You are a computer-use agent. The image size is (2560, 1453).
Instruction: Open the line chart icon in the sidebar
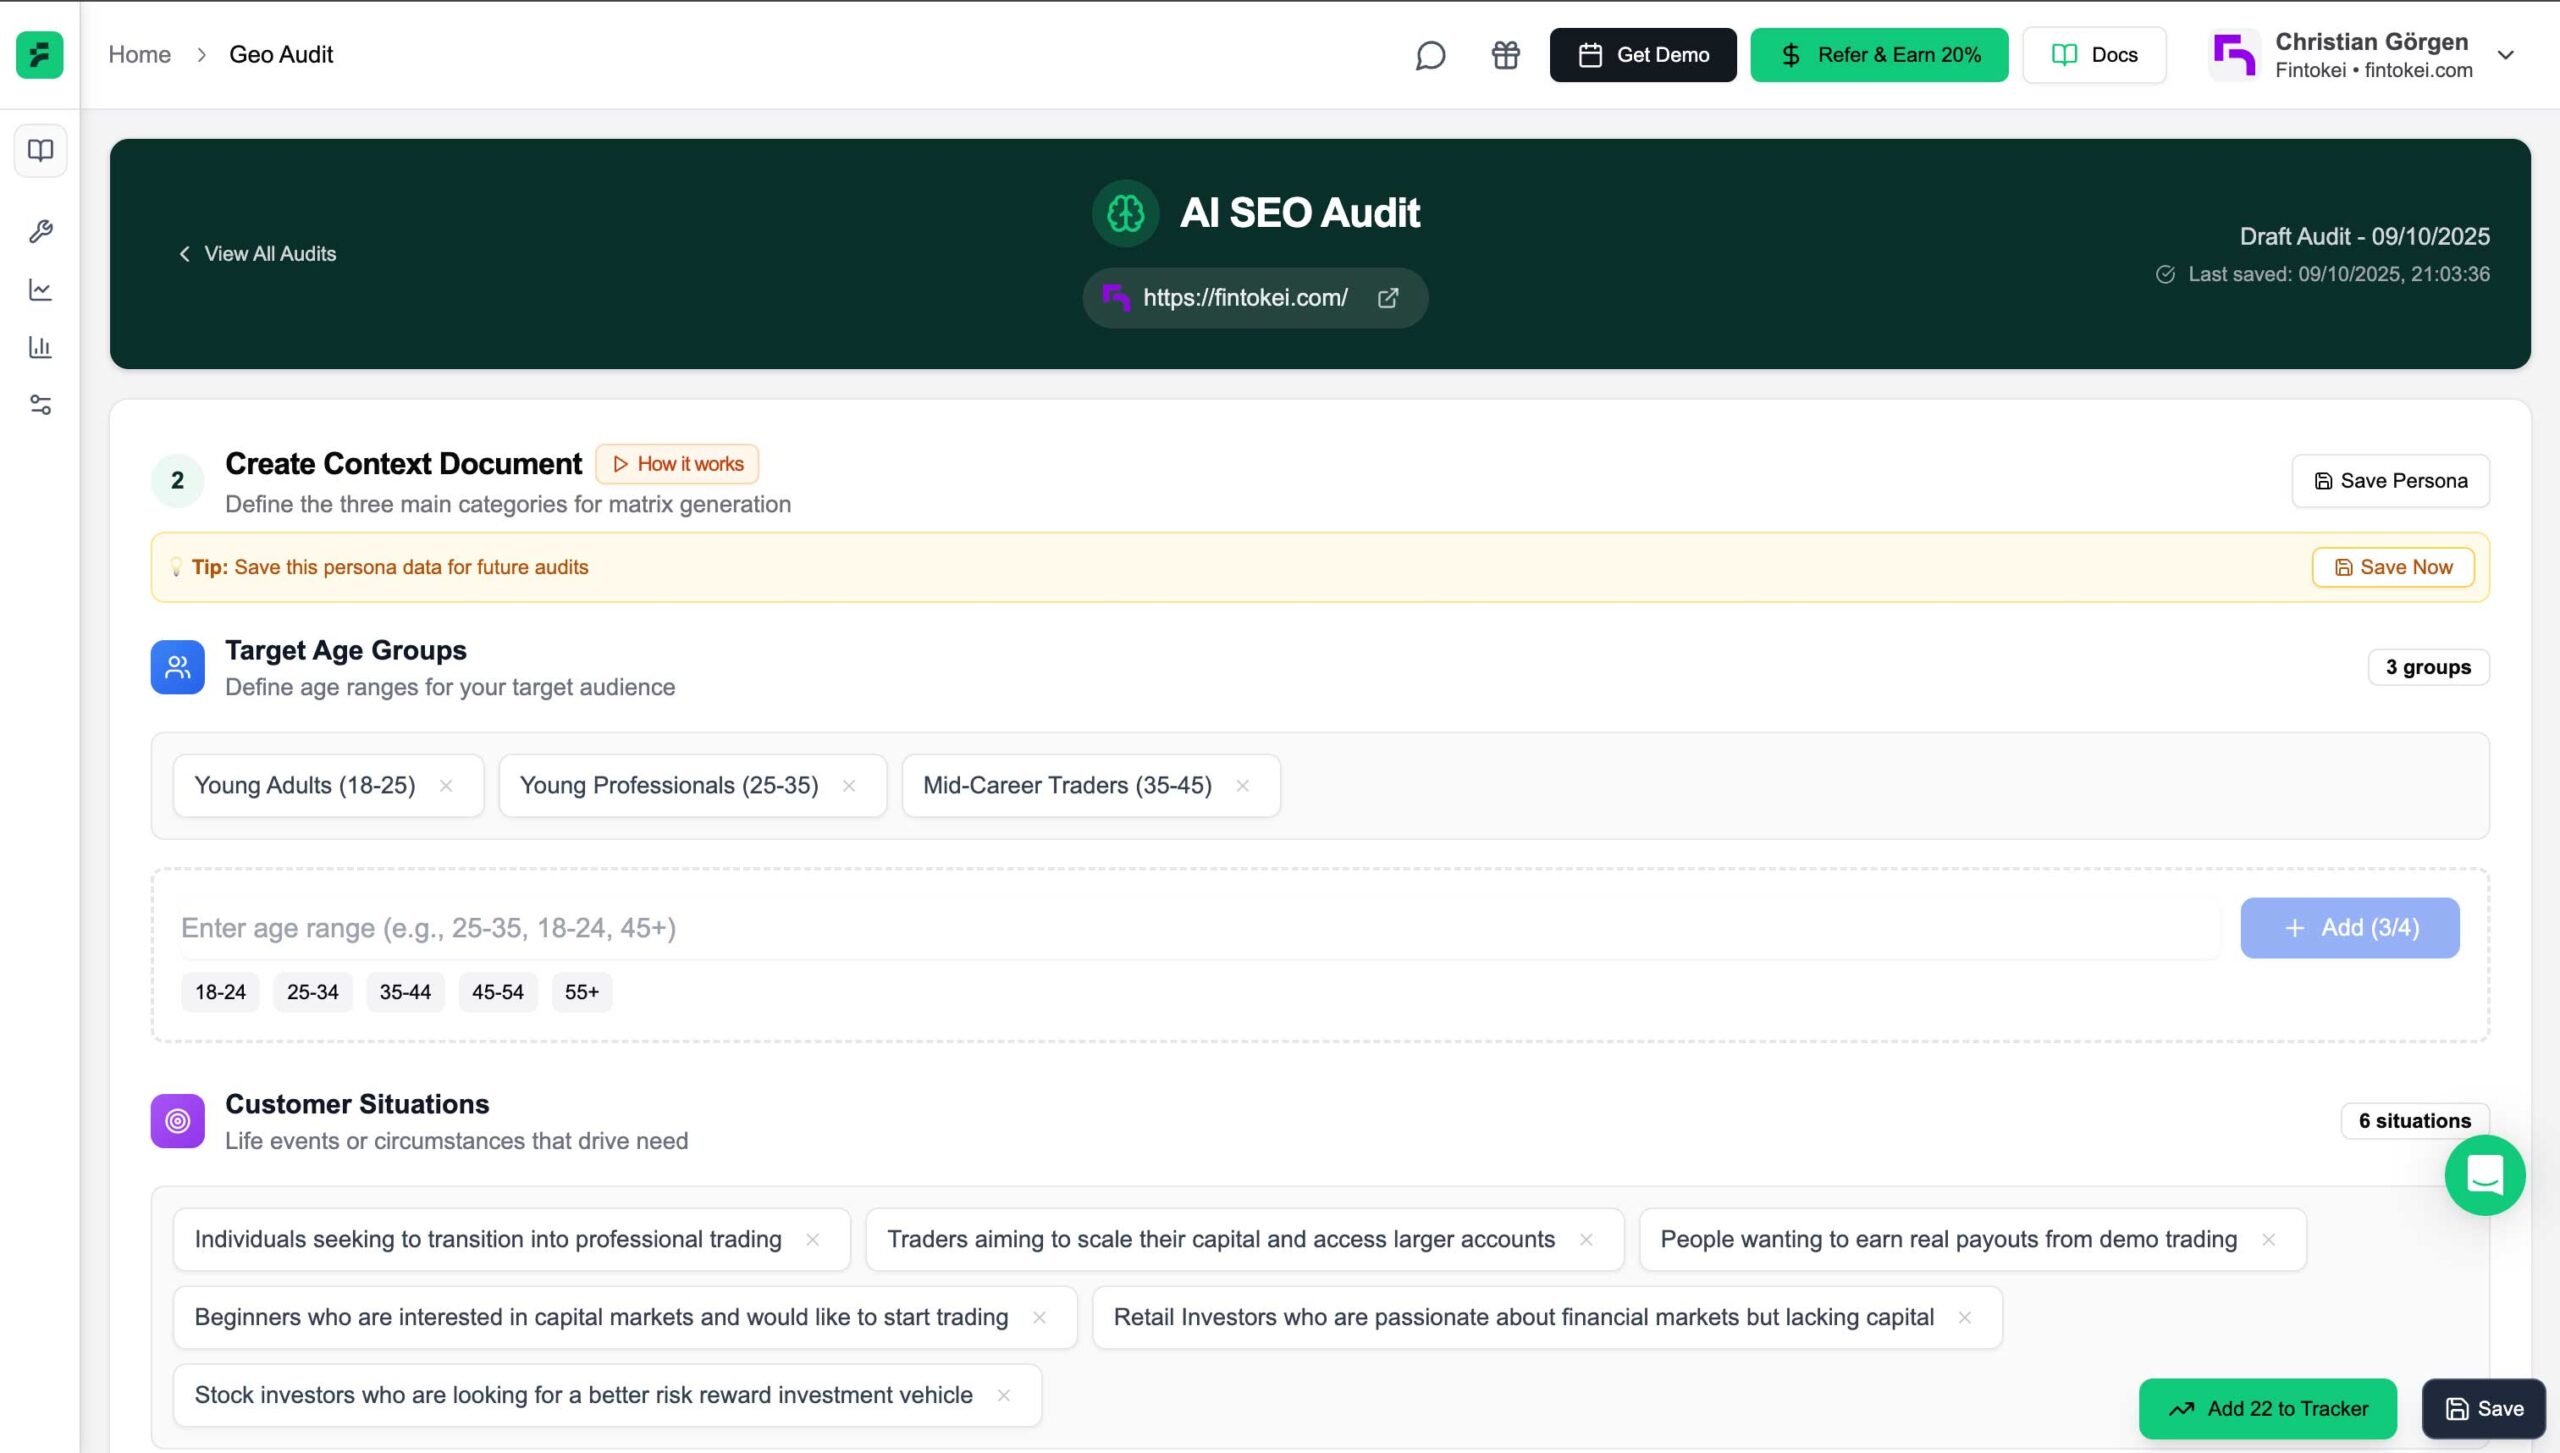click(40, 289)
